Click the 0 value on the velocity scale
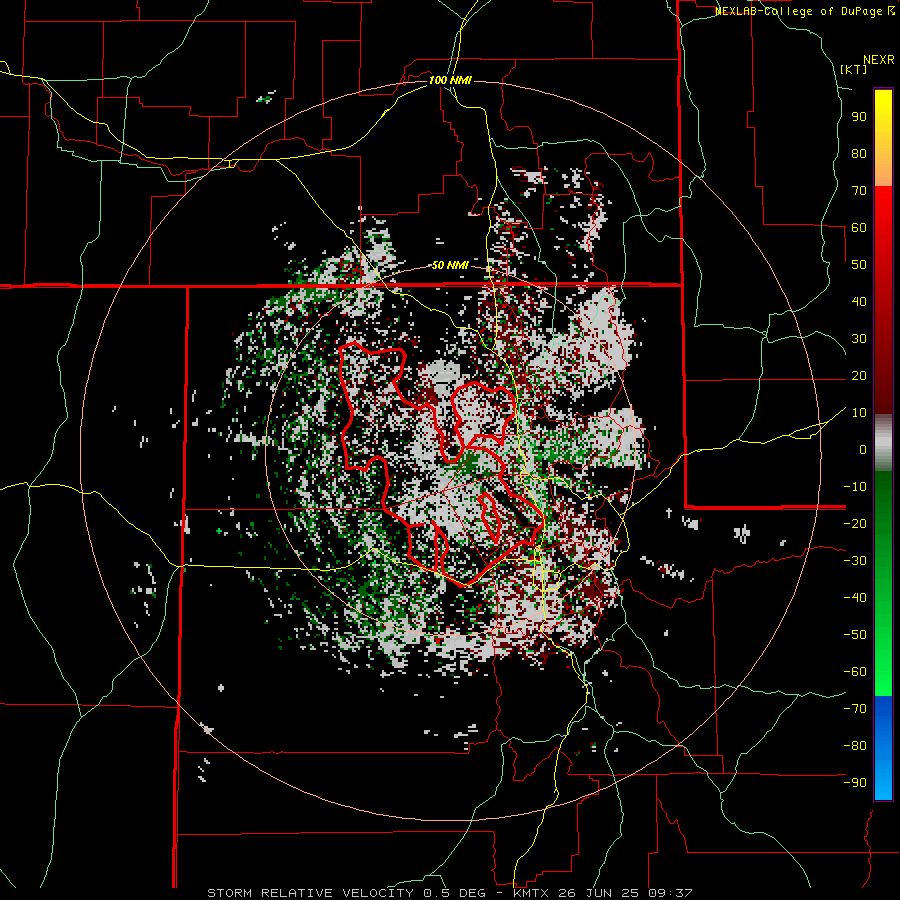The image size is (900, 900). coord(863,450)
